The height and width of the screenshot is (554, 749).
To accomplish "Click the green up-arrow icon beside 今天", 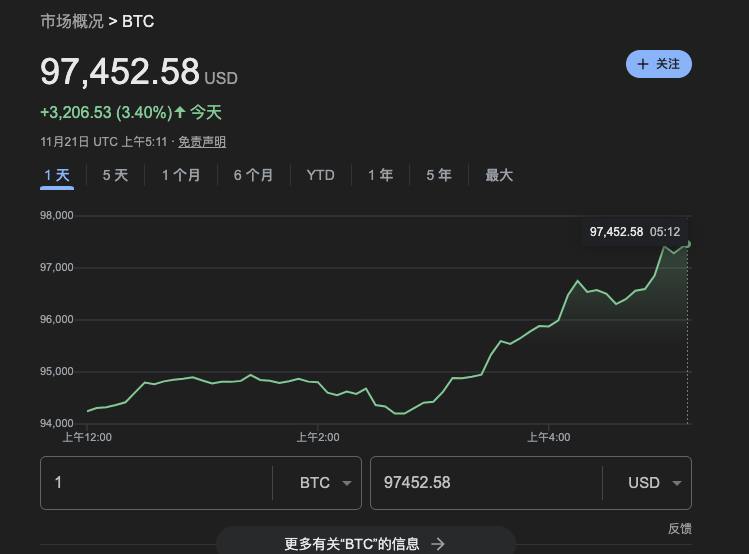I will tap(180, 113).
